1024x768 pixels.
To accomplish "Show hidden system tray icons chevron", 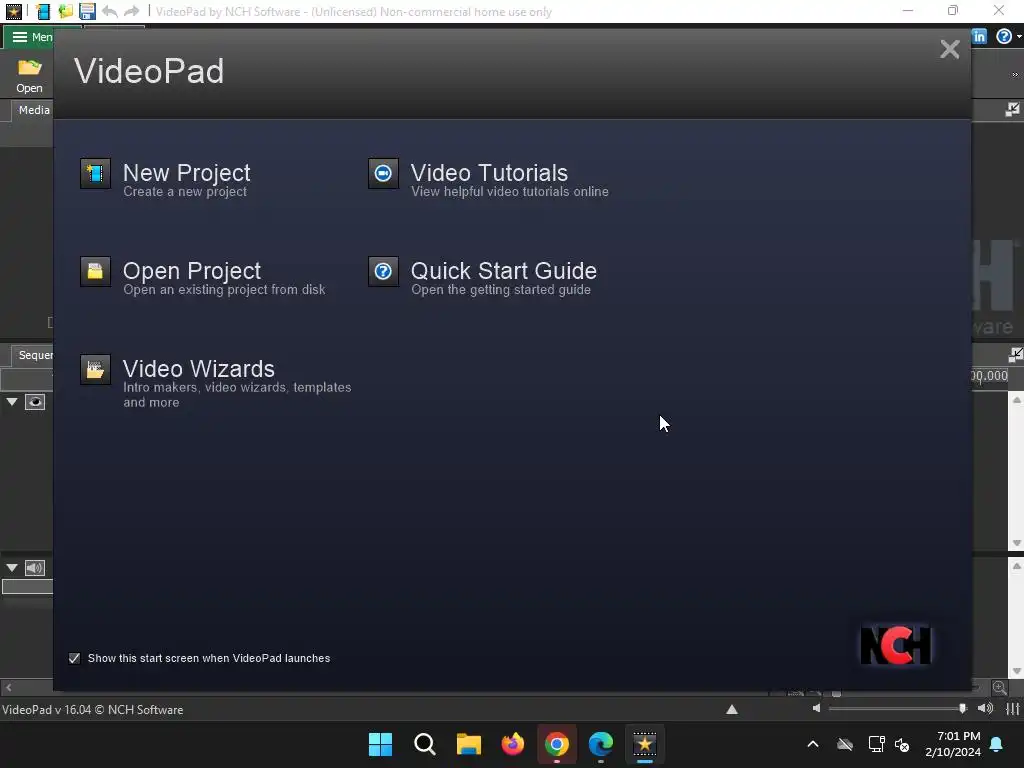I will 813,744.
